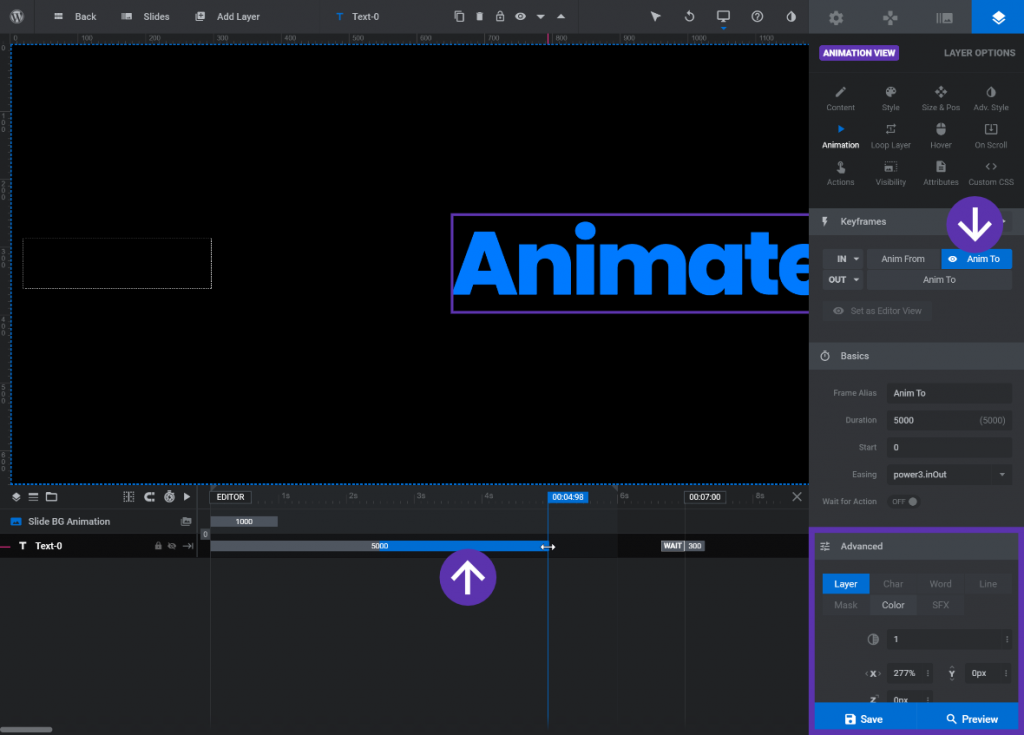Select the Char tab in Advanced section

pyautogui.click(x=893, y=583)
